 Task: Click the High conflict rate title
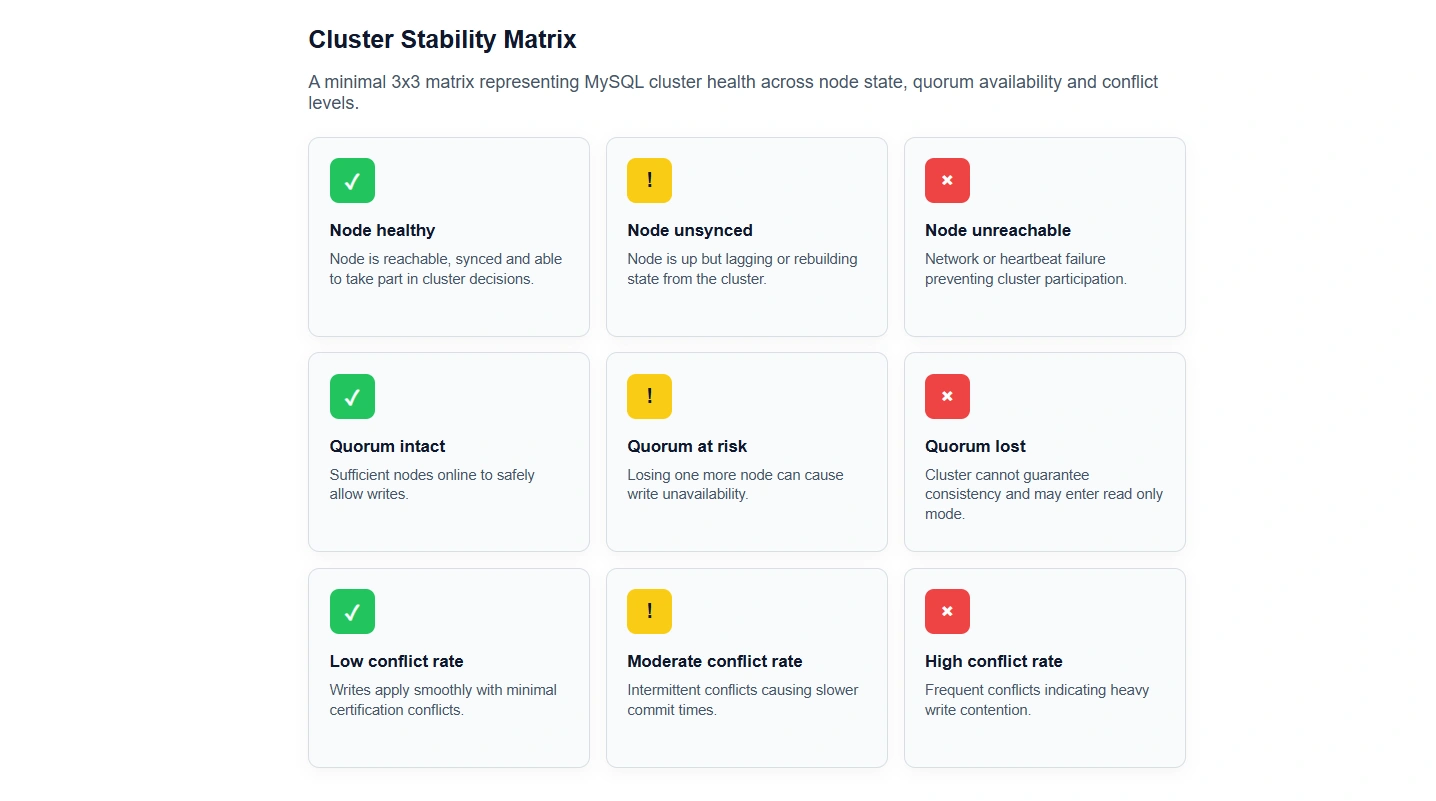pyautogui.click(x=993, y=661)
